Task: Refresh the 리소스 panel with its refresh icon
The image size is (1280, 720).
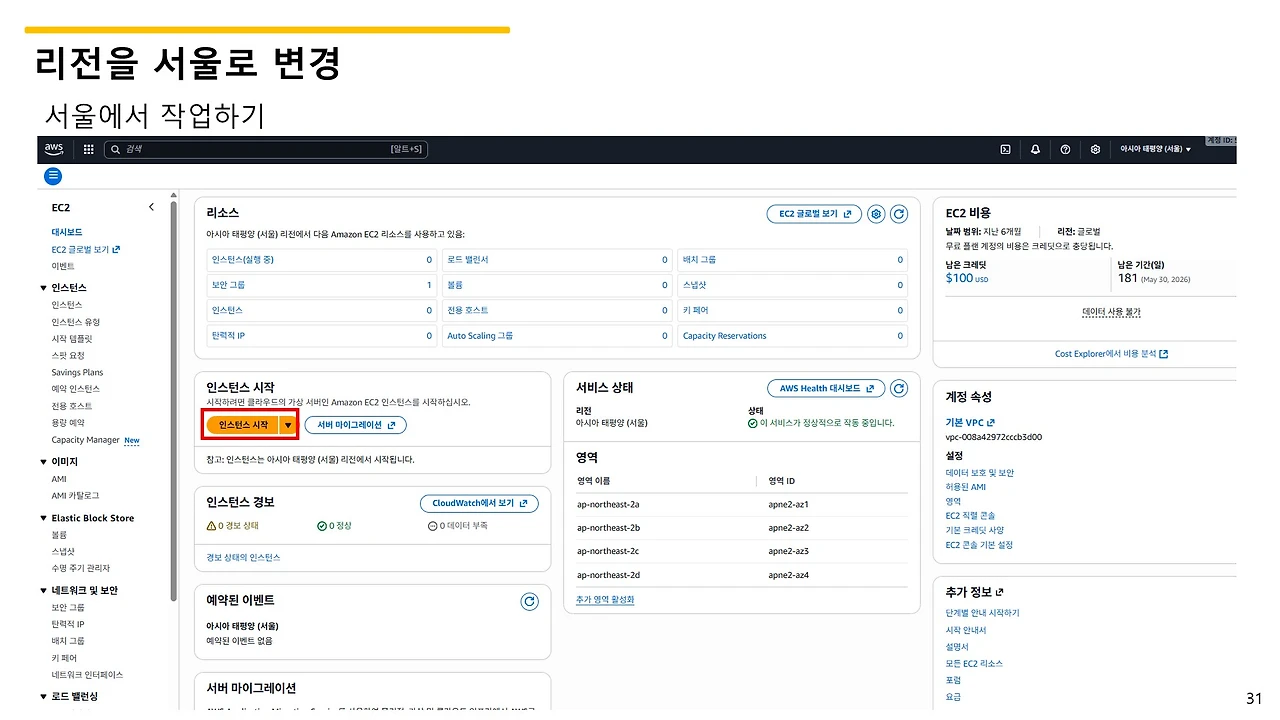Action: [898, 213]
